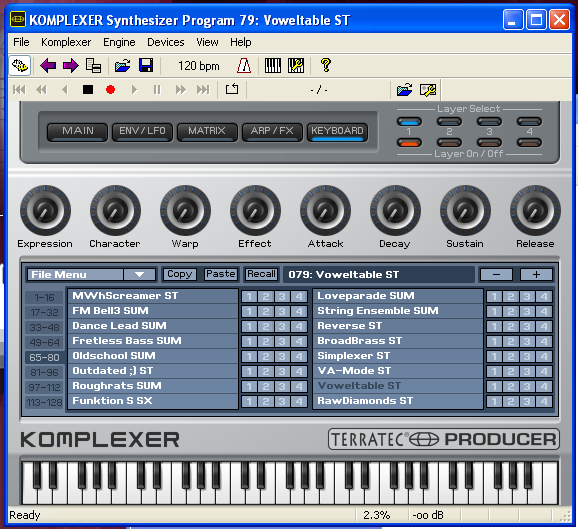This screenshot has height=529, width=578.
Task: Click the Release knob
Action: [535, 210]
